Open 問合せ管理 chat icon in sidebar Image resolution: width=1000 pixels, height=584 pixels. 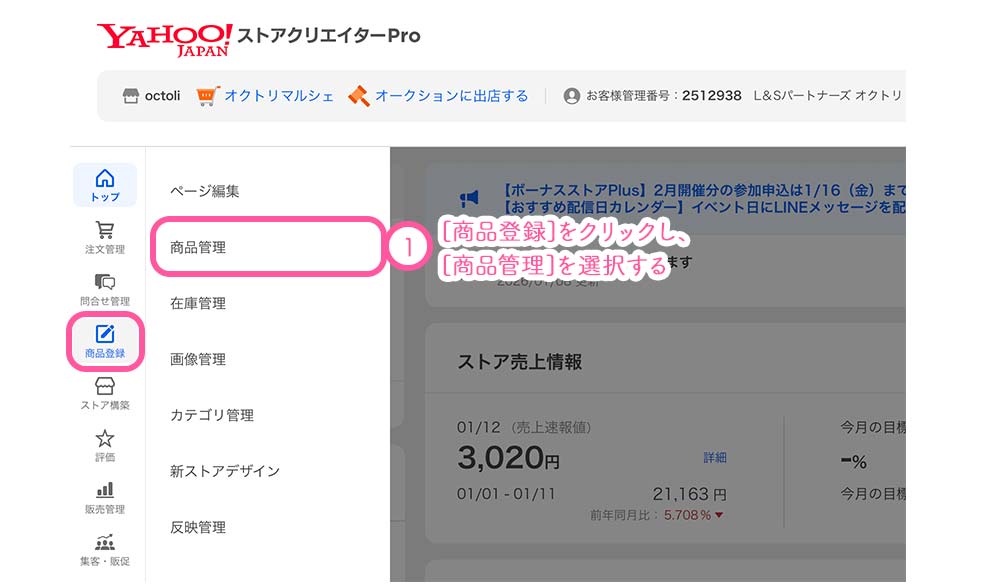pos(105,288)
